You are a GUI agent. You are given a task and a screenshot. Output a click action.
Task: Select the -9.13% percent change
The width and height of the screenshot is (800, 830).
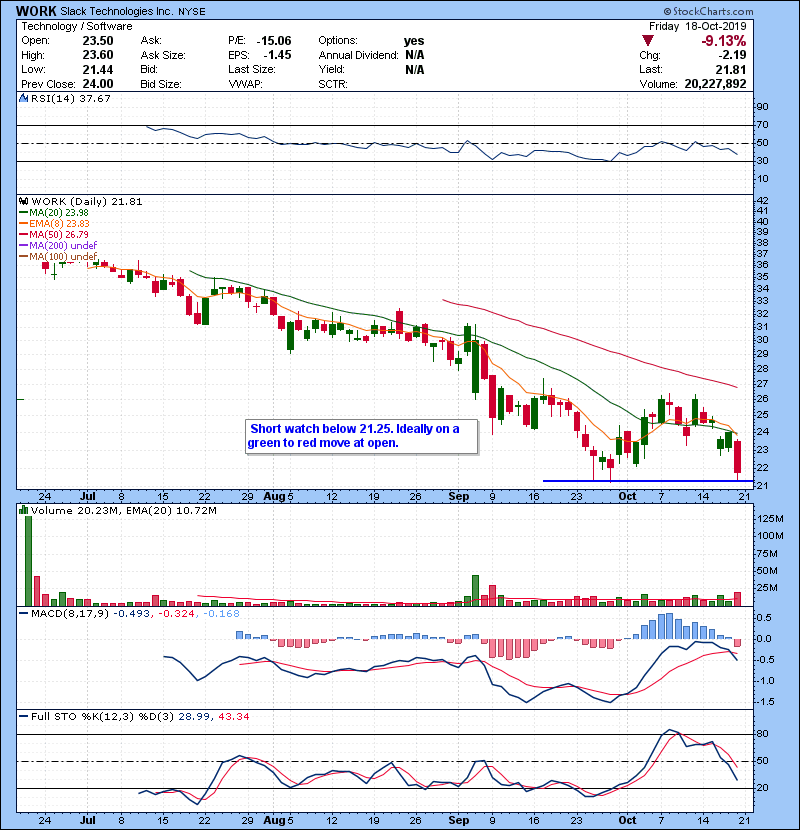[724, 41]
